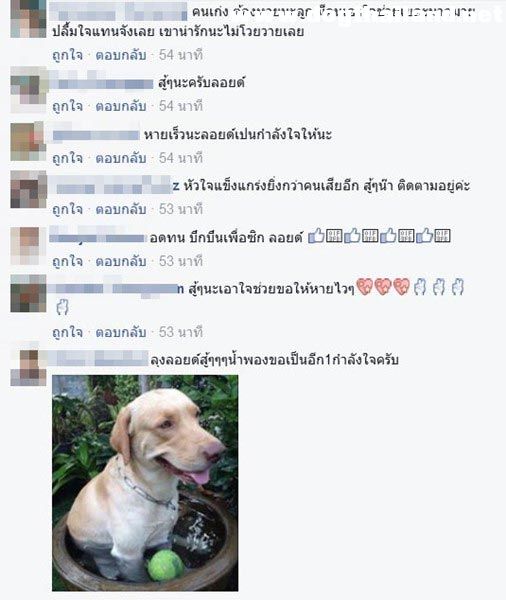This screenshot has width=506, height=600.
Task: Click the single hand emoji on the second line of the hearts comment
Action: (62, 307)
